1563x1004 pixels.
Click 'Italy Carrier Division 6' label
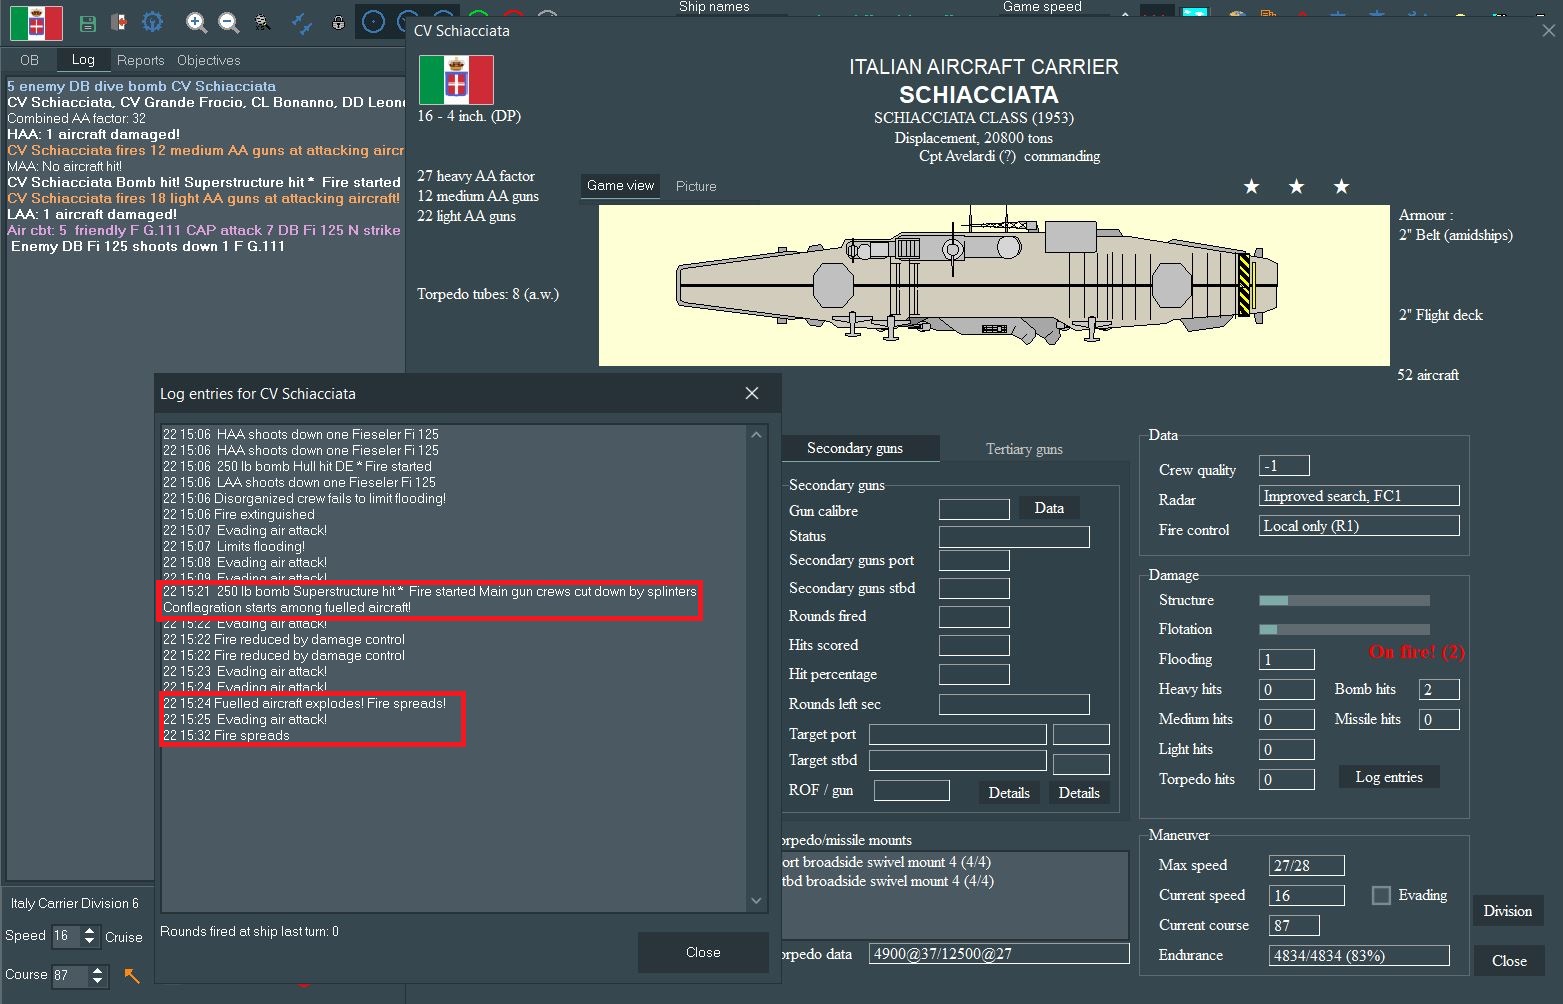coord(75,903)
